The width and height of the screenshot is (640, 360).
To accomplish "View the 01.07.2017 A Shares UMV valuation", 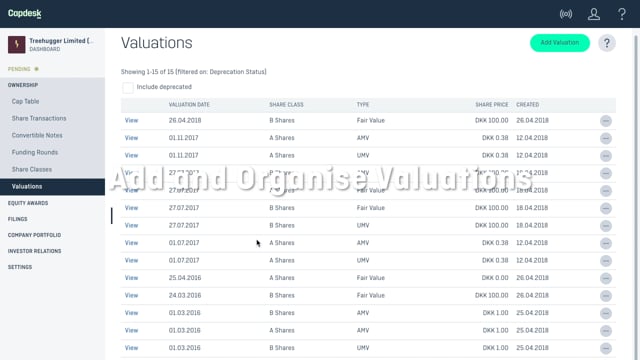I will (131, 260).
